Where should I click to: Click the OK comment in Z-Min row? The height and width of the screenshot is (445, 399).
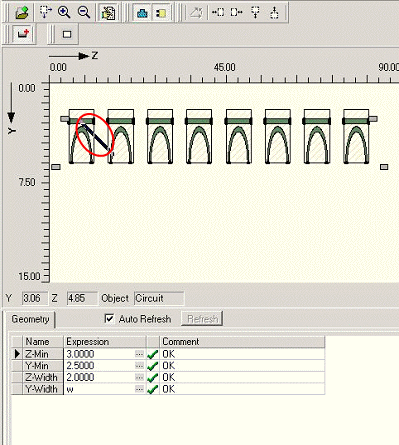tap(168, 354)
